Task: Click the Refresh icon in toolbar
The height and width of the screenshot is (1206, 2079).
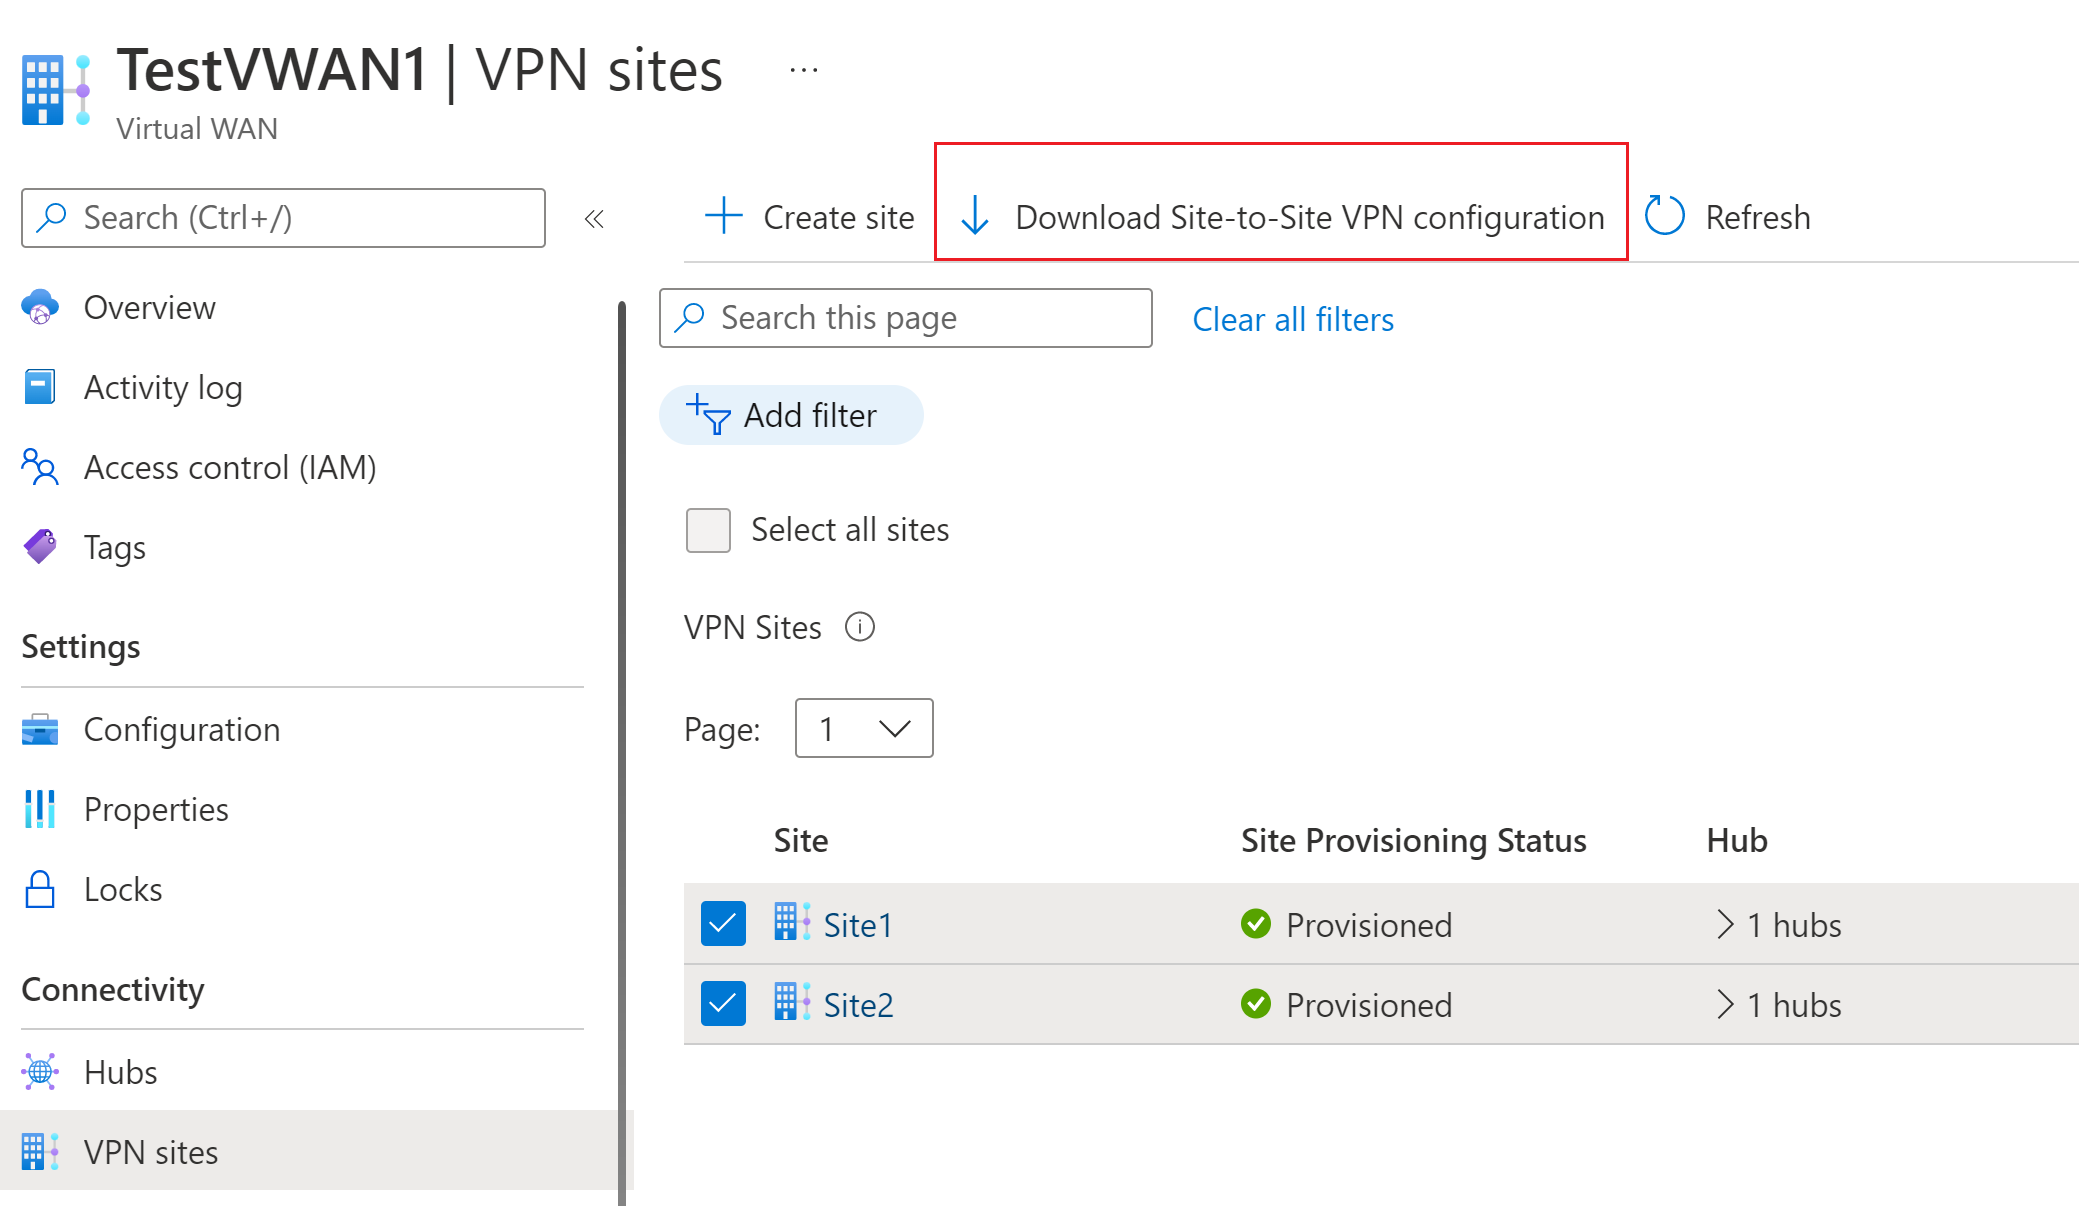Action: tap(1665, 216)
